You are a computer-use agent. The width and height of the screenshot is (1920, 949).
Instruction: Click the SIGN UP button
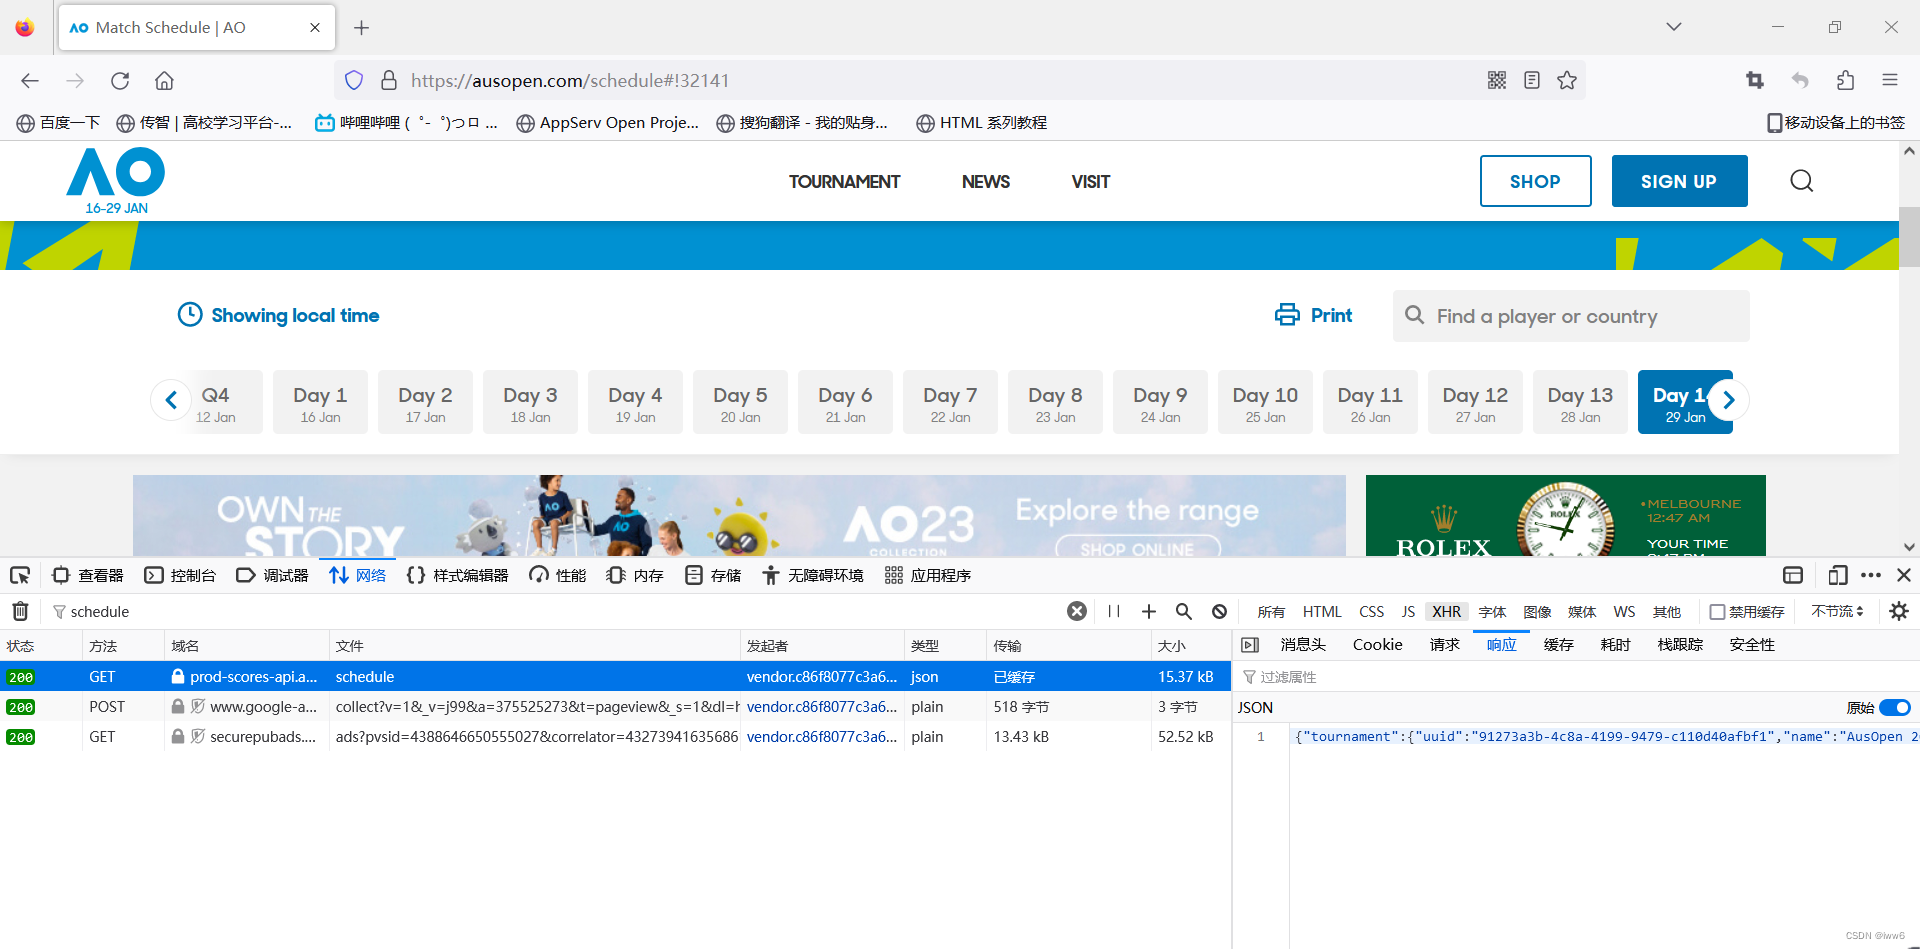pyautogui.click(x=1679, y=181)
